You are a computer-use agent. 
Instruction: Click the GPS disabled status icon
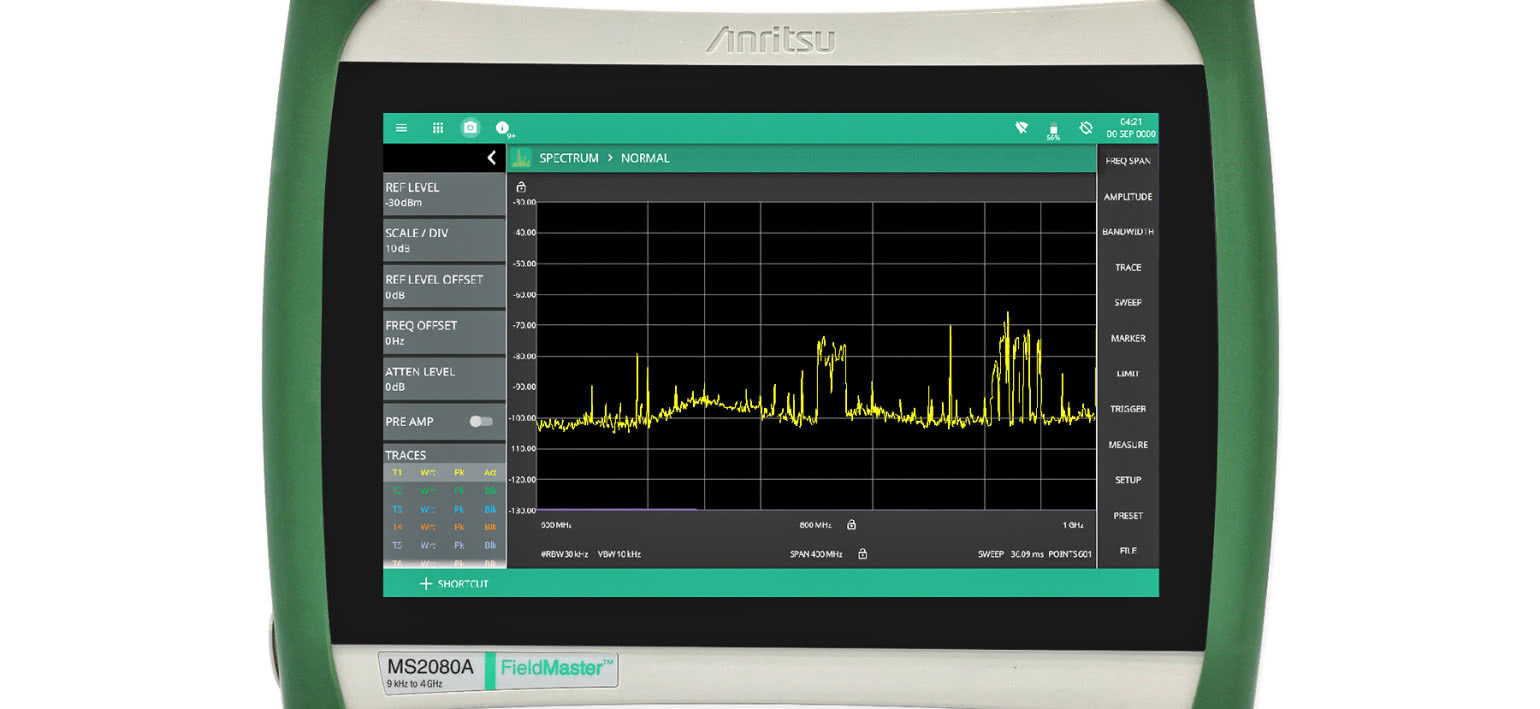click(x=1086, y=128)
